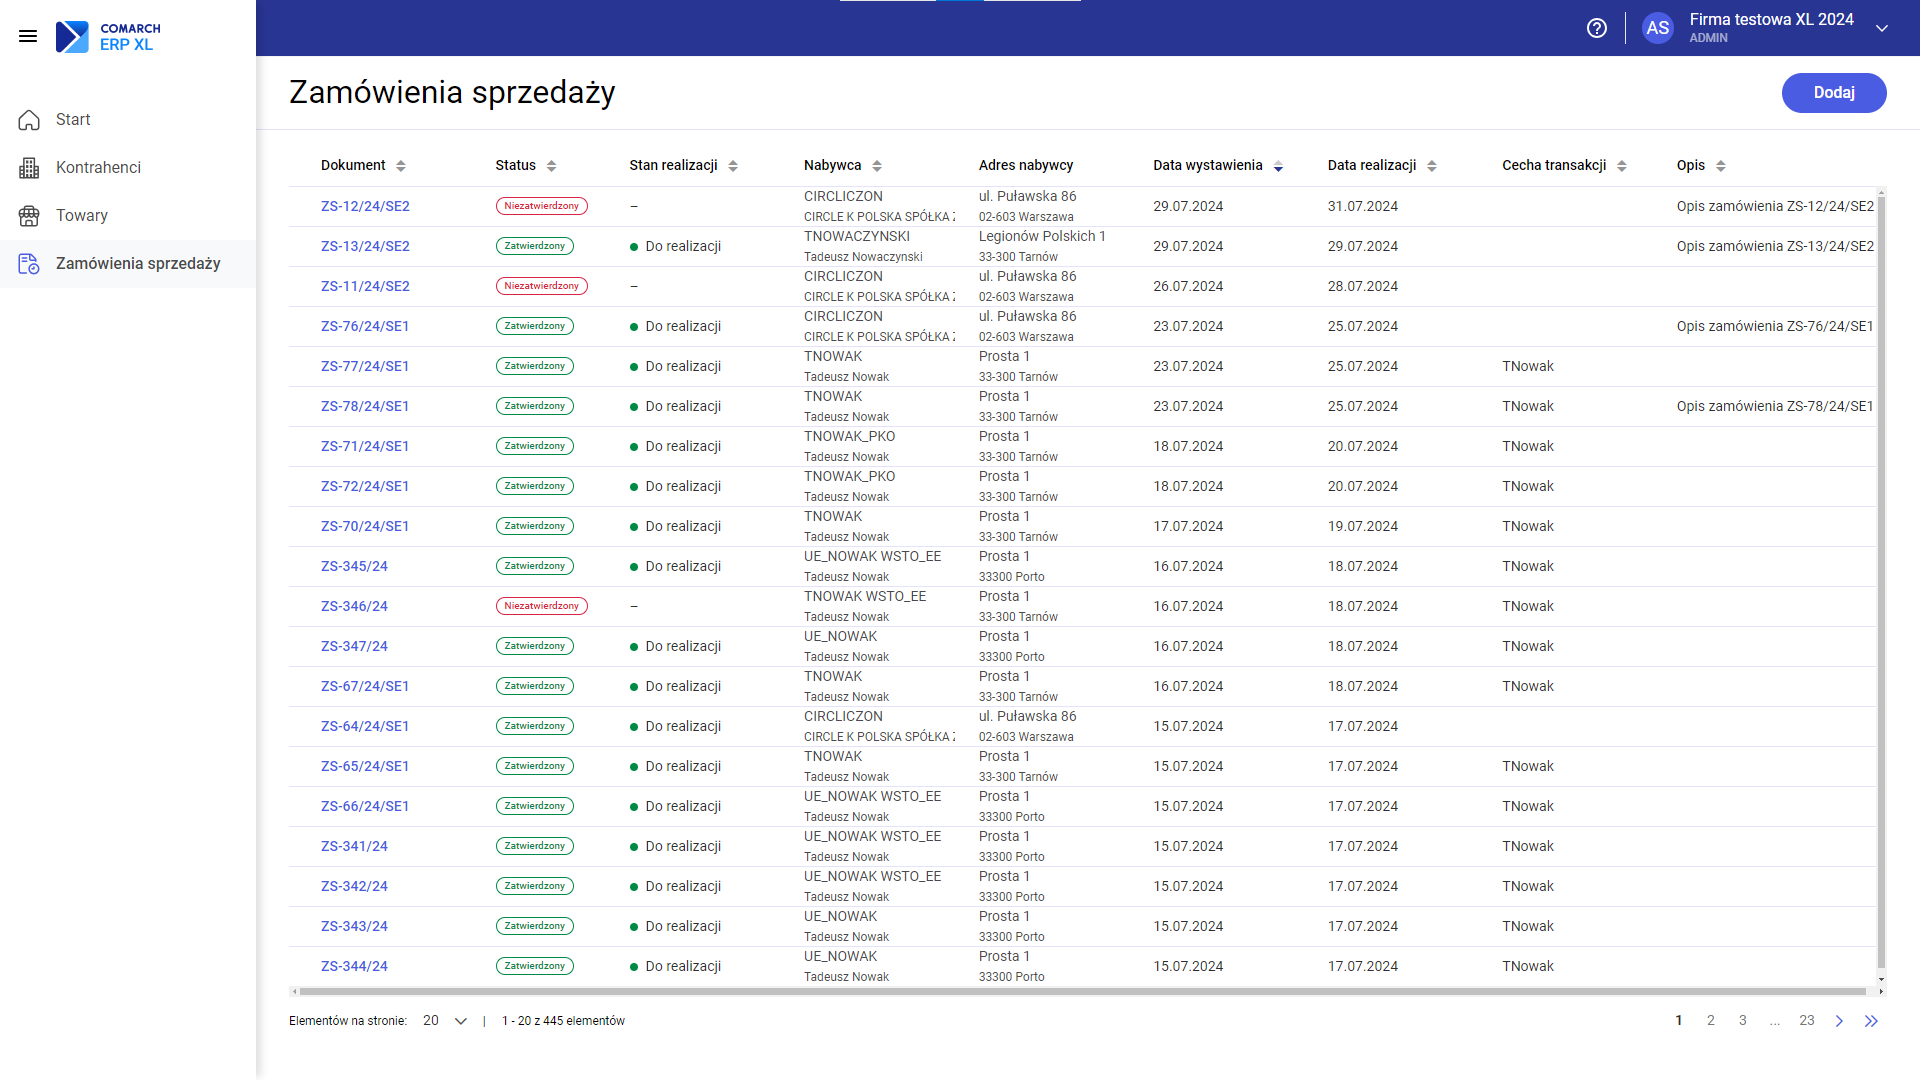Image resolution: width=1920 pixels, height=1080 pixels.
Task: Open order ZS-71/24/SE1
Action: click(365, 447)
